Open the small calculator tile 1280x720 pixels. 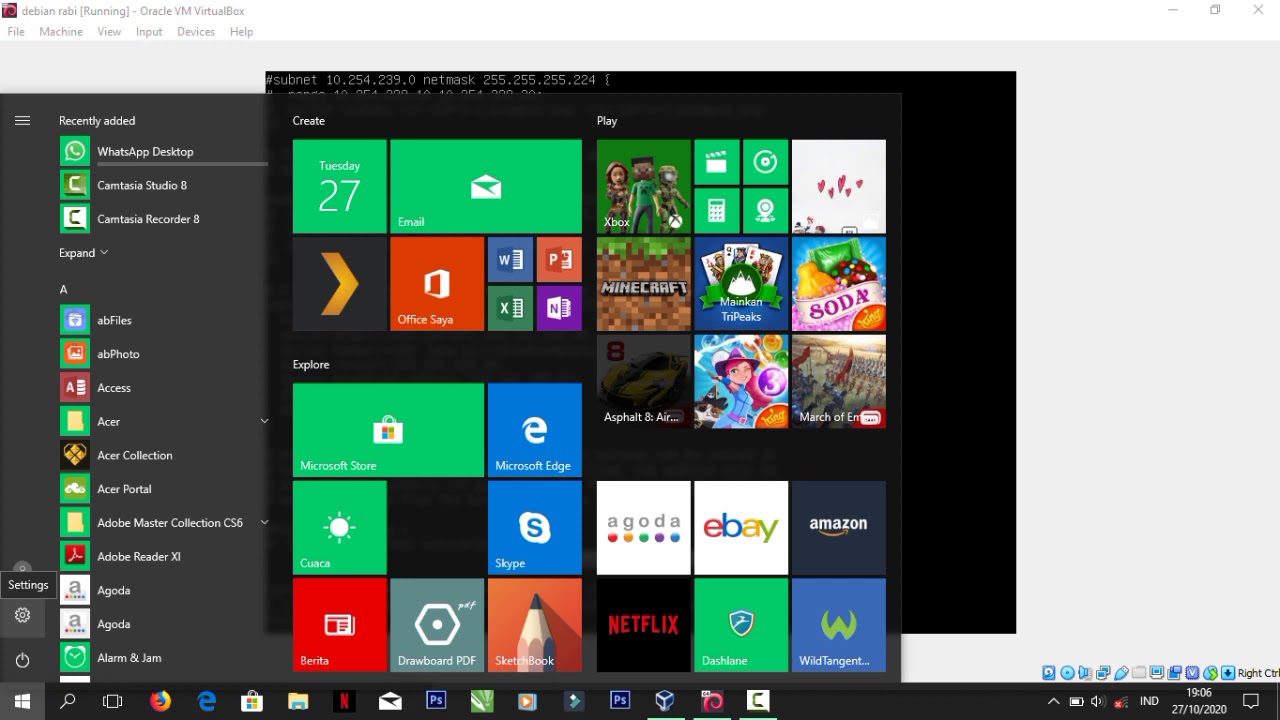coord(716,211)
